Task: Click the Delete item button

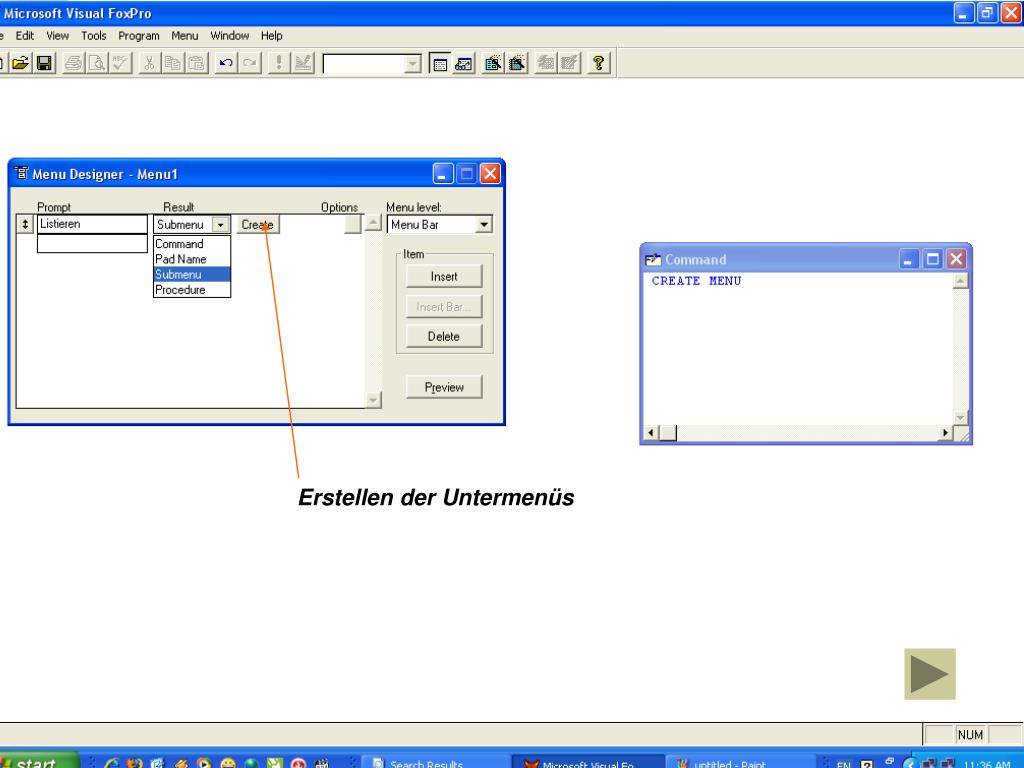Action: [444, 336]
